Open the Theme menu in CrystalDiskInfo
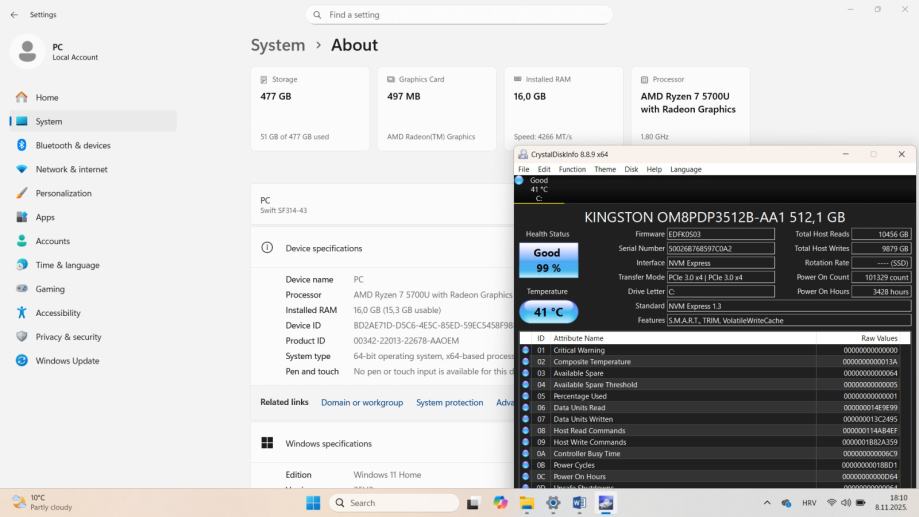919x517 pixels. [x=605, y=169]
